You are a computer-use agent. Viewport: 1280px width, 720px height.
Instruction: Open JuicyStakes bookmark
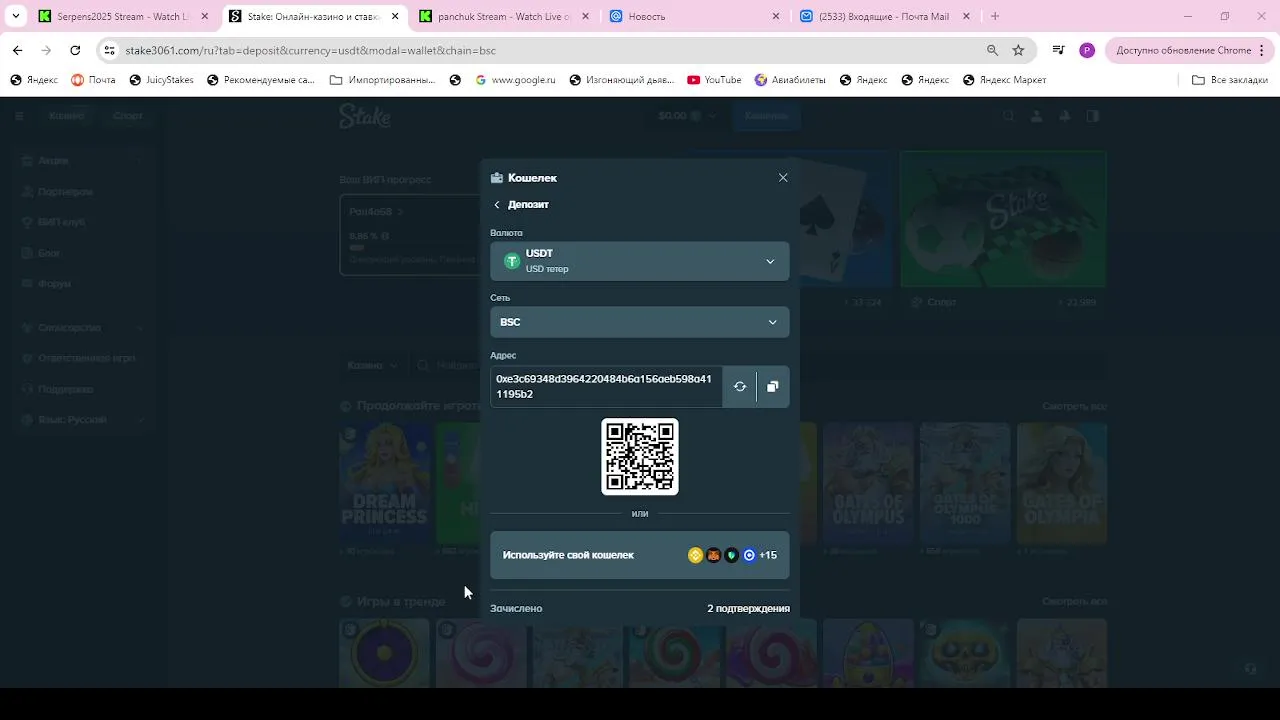click(x=159, y=80)
